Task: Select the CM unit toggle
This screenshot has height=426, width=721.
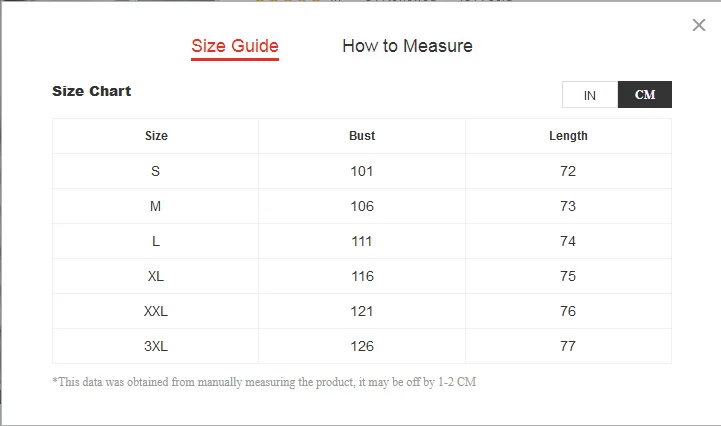Action: click(645, 95)
